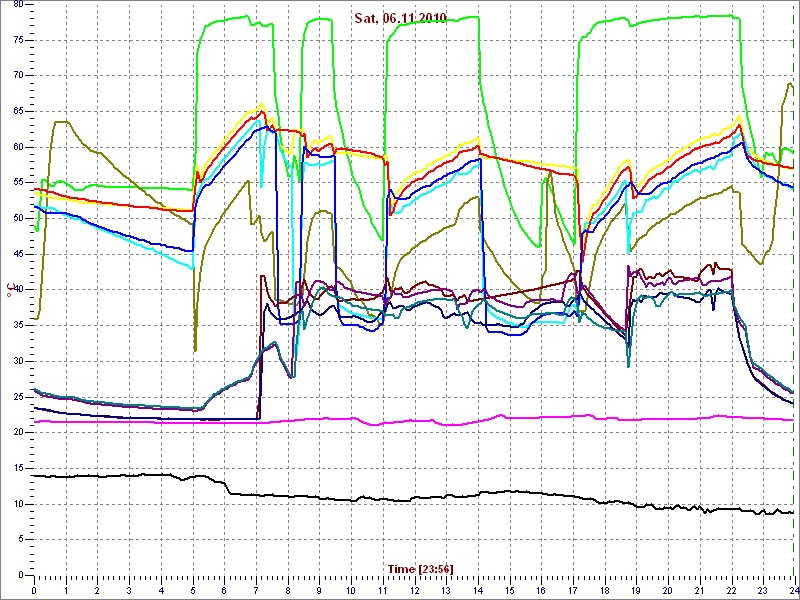The image size is (800, 600).
Task: Pick hour 13 label on time axis
Action: pyautogui.click(x=446, y=589)
